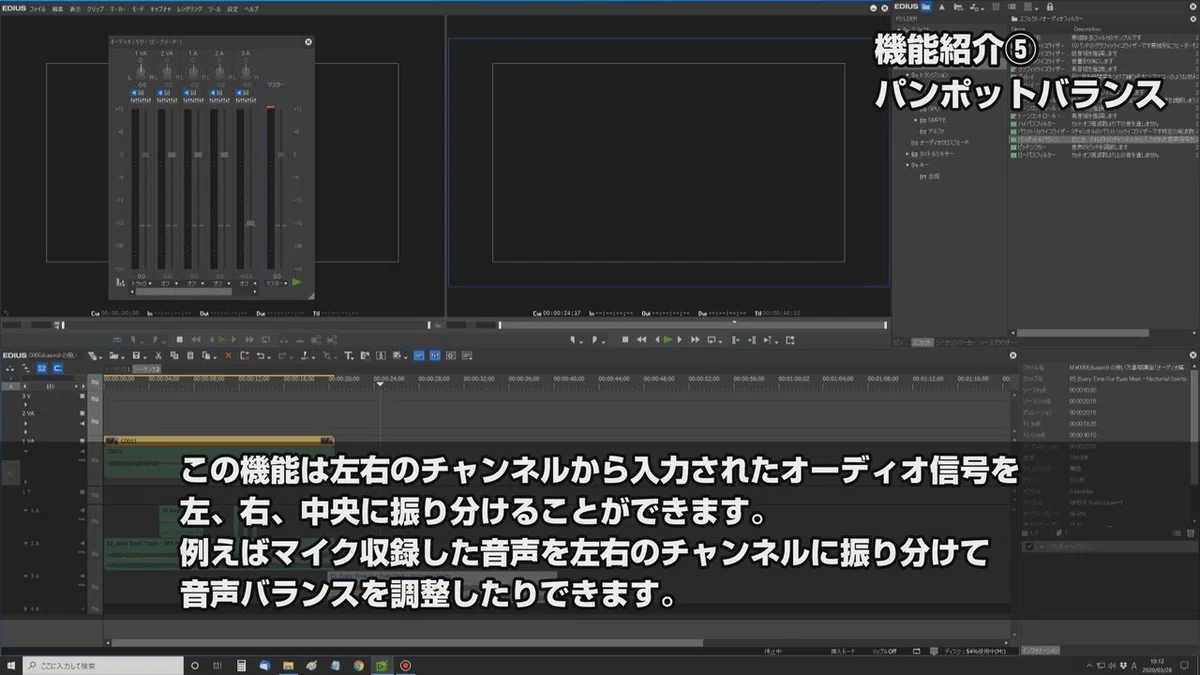
Task: Click the open project icon
Action: click(112, 355)
